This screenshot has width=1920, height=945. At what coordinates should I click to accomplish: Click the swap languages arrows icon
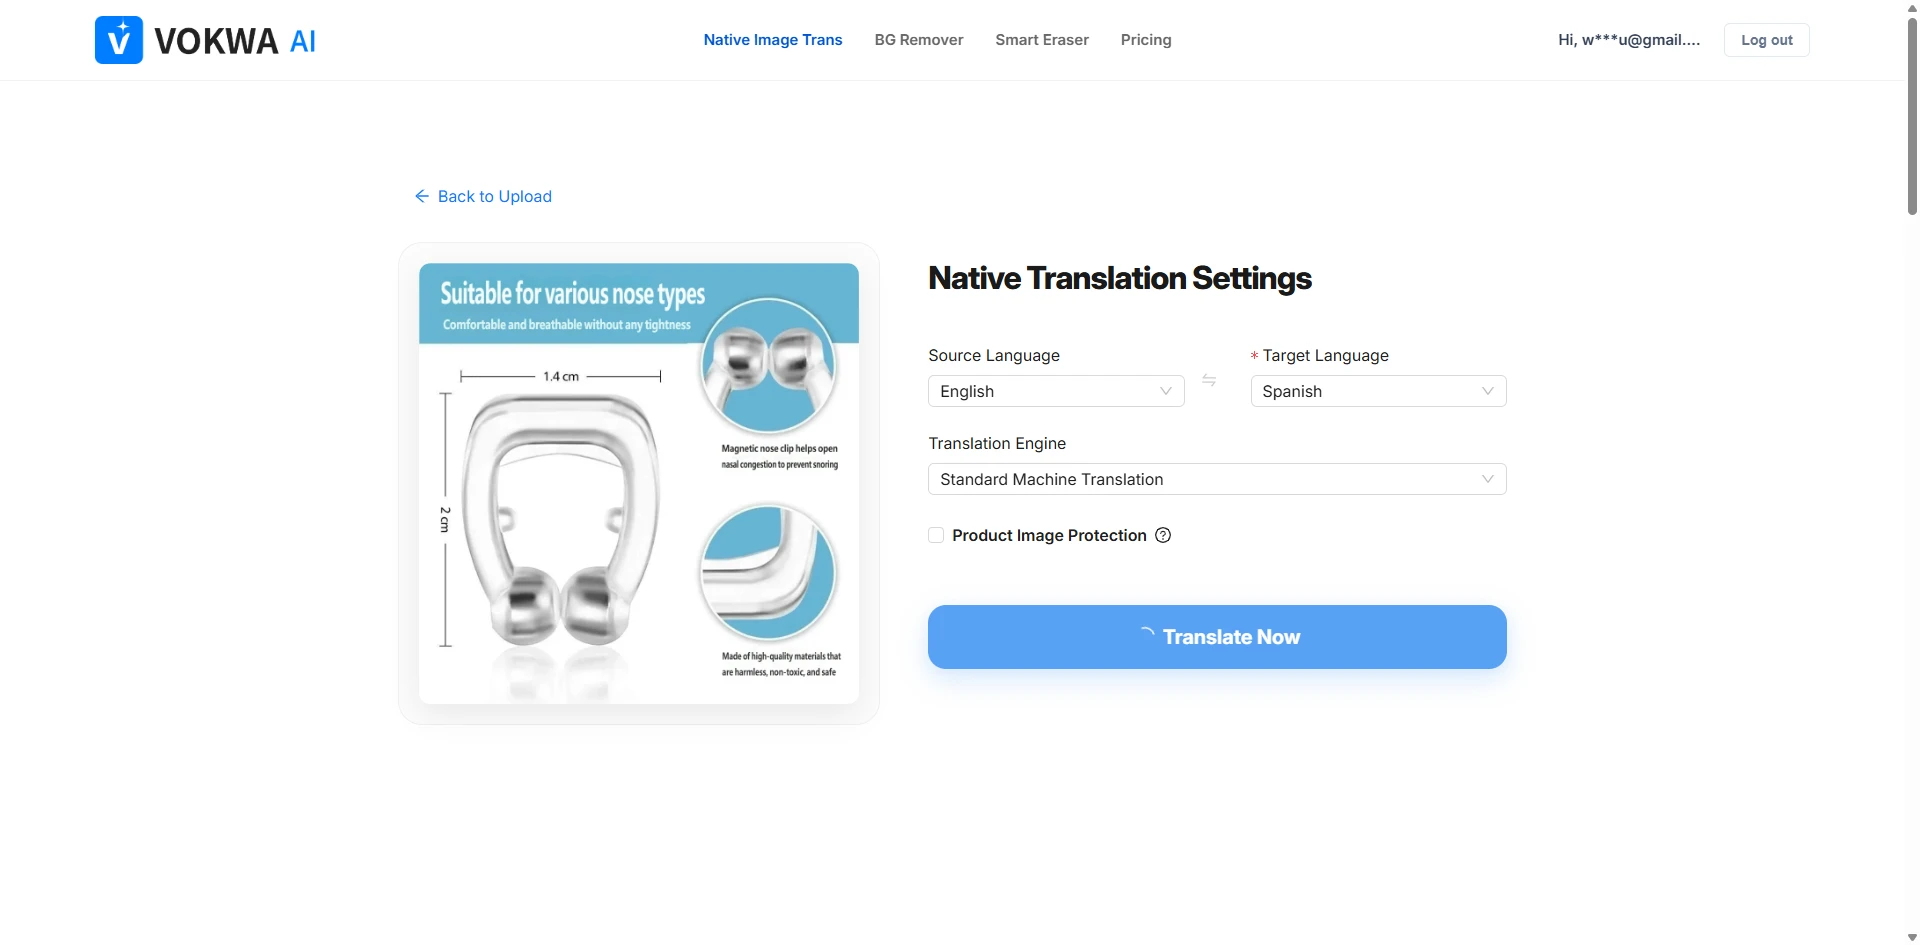click(x=1209, y=380)
